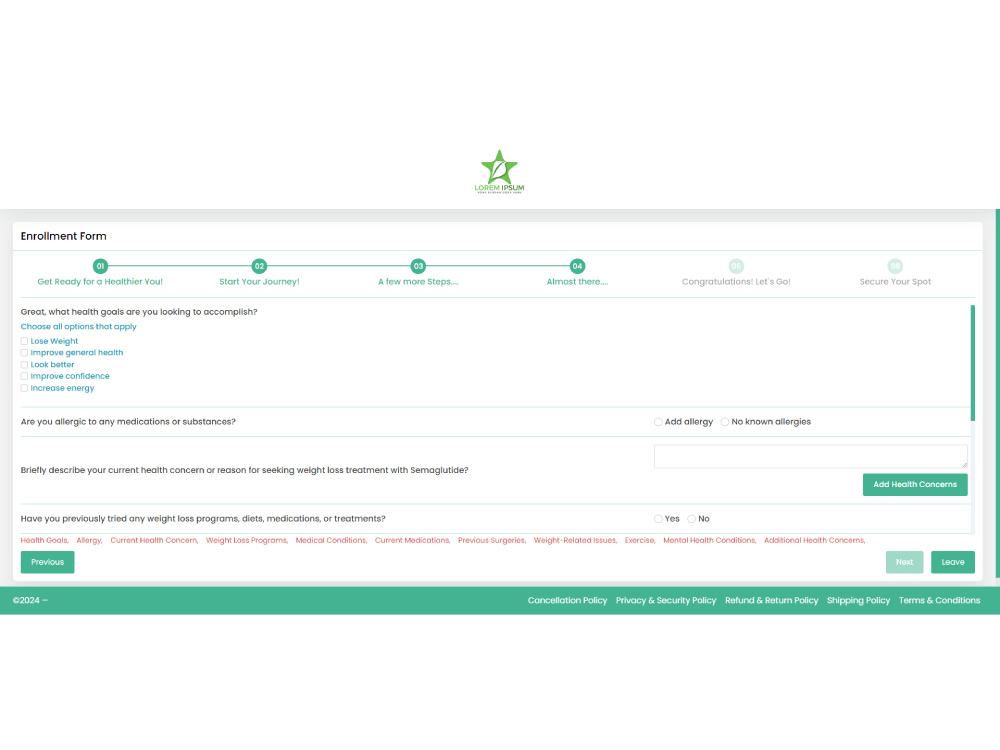This screenshot has height=750, width=1000.
Task: Click the red Medical Conditions text
Action: tap(331, 540)
